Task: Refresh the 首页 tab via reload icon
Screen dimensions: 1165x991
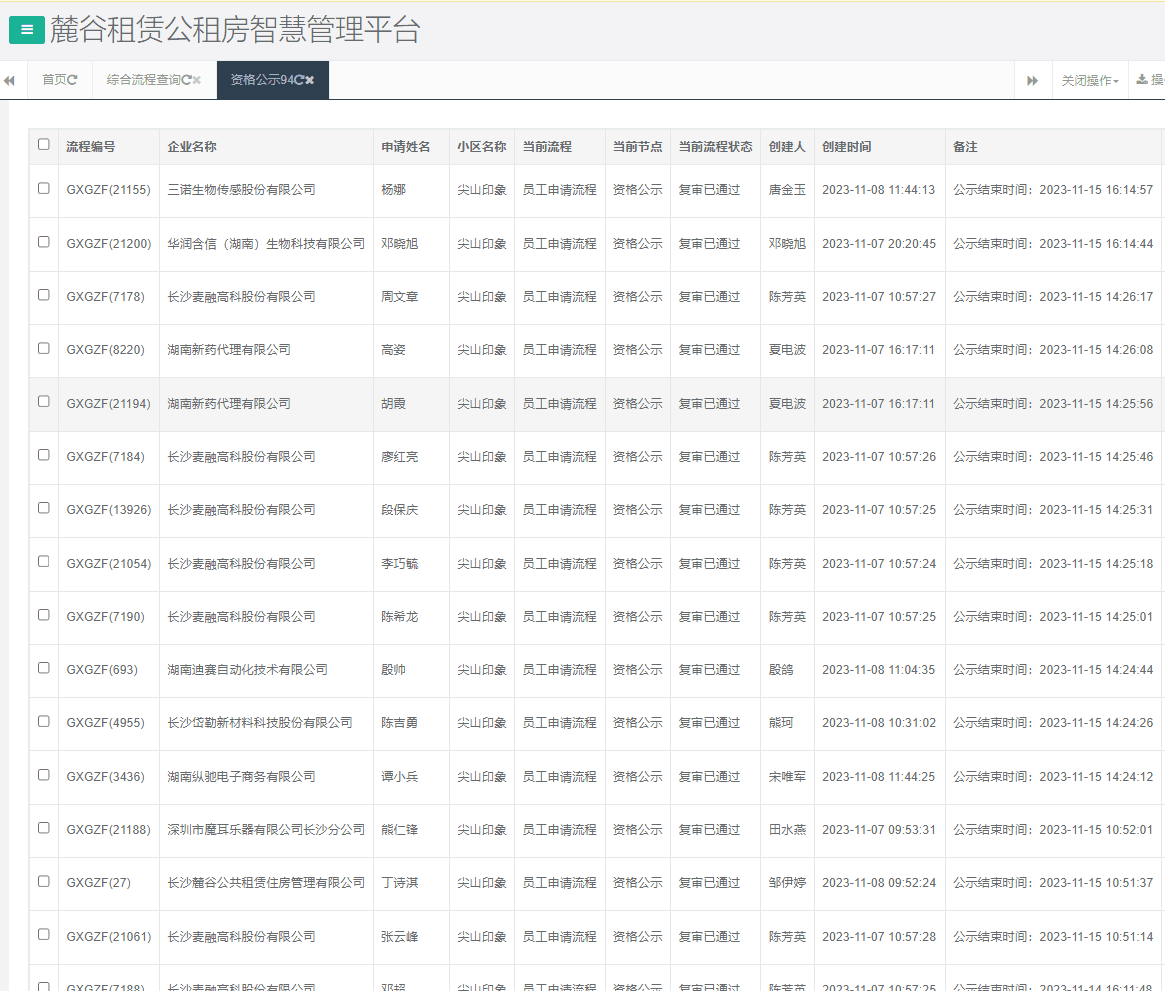Action: tap(73, 80)
